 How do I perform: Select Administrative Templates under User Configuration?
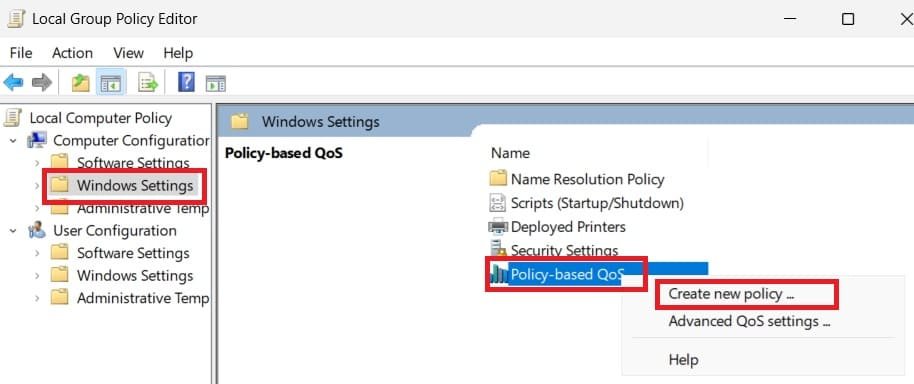coord(143,298)
